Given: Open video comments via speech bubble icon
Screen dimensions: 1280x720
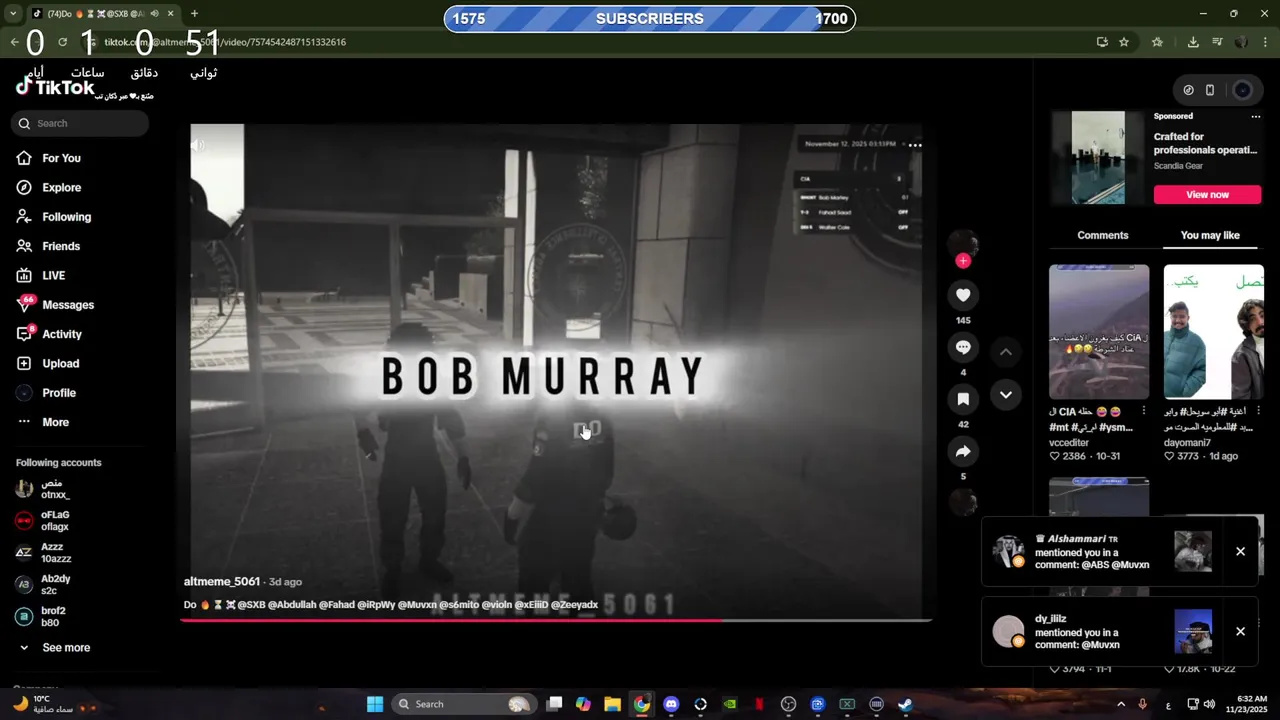Looking at the screenshot, I should (x=963, y=347).
